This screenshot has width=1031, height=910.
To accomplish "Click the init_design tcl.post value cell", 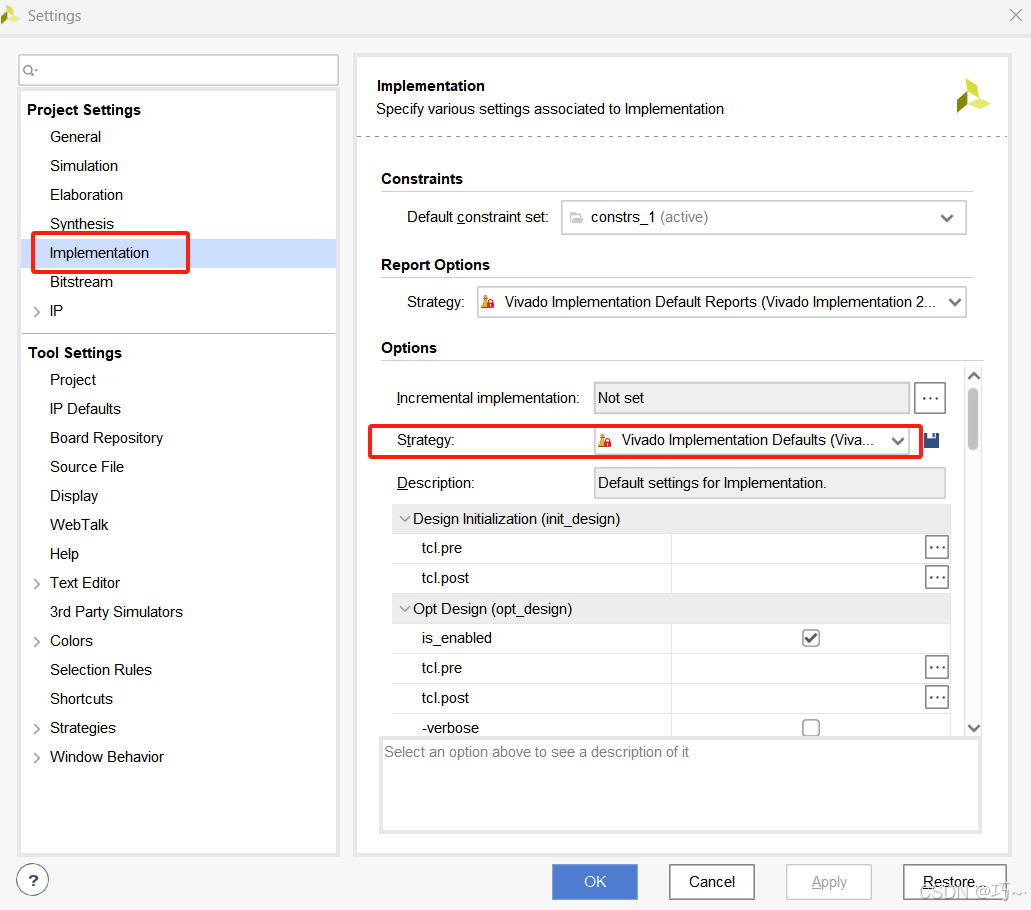I will (798, 578).
